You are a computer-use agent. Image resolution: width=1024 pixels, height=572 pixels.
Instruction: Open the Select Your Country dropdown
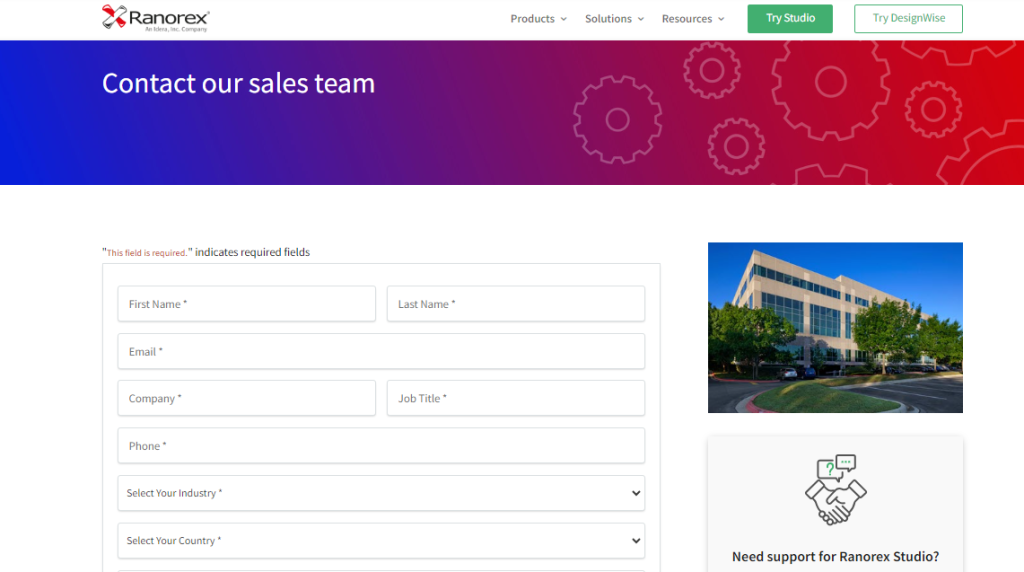pos(381,541)
